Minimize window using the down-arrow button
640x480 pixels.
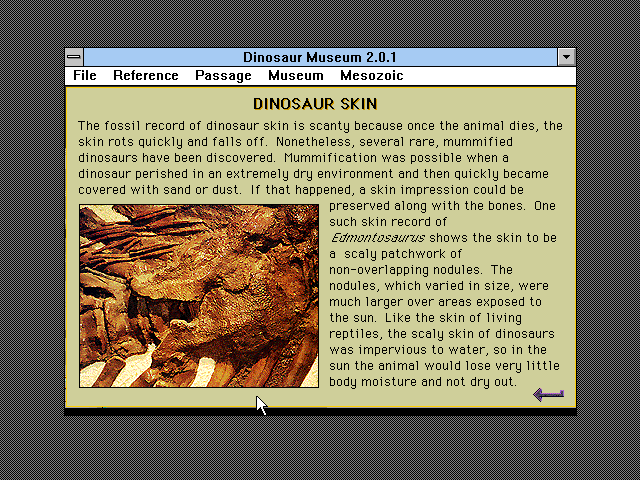567,57
